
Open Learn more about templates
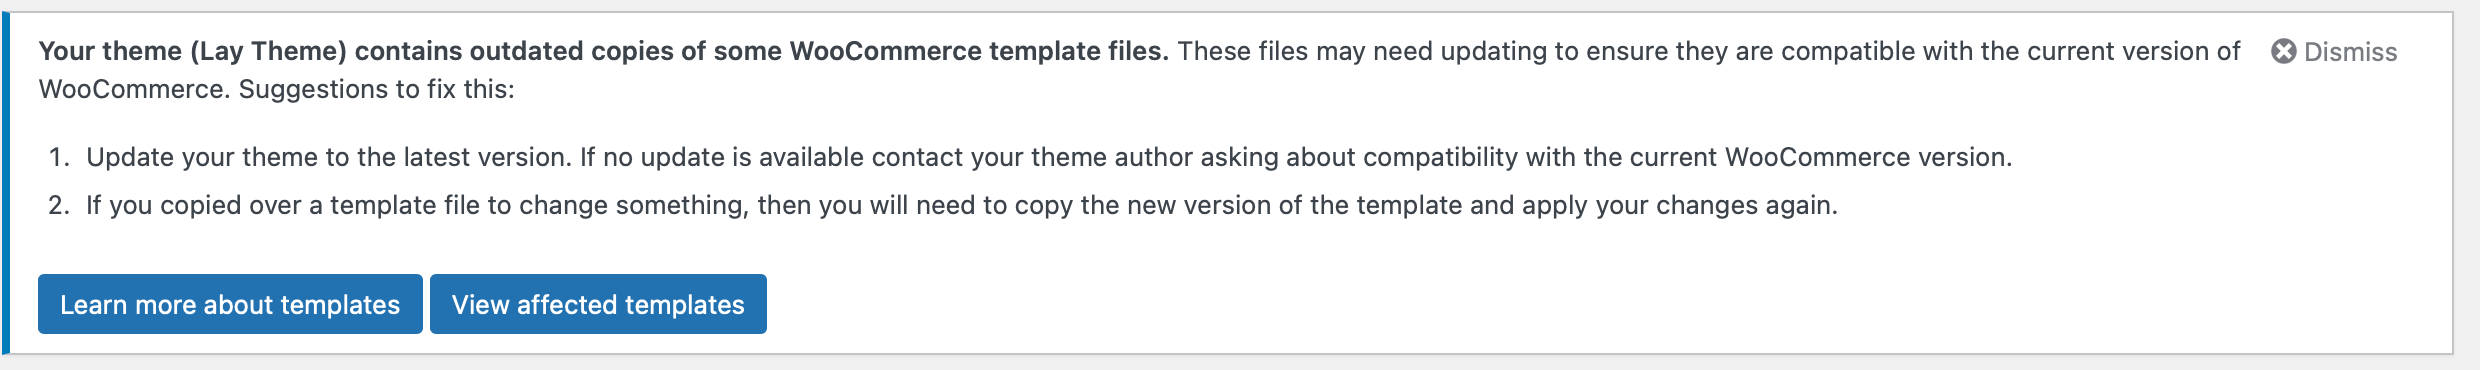pos(230,304)
